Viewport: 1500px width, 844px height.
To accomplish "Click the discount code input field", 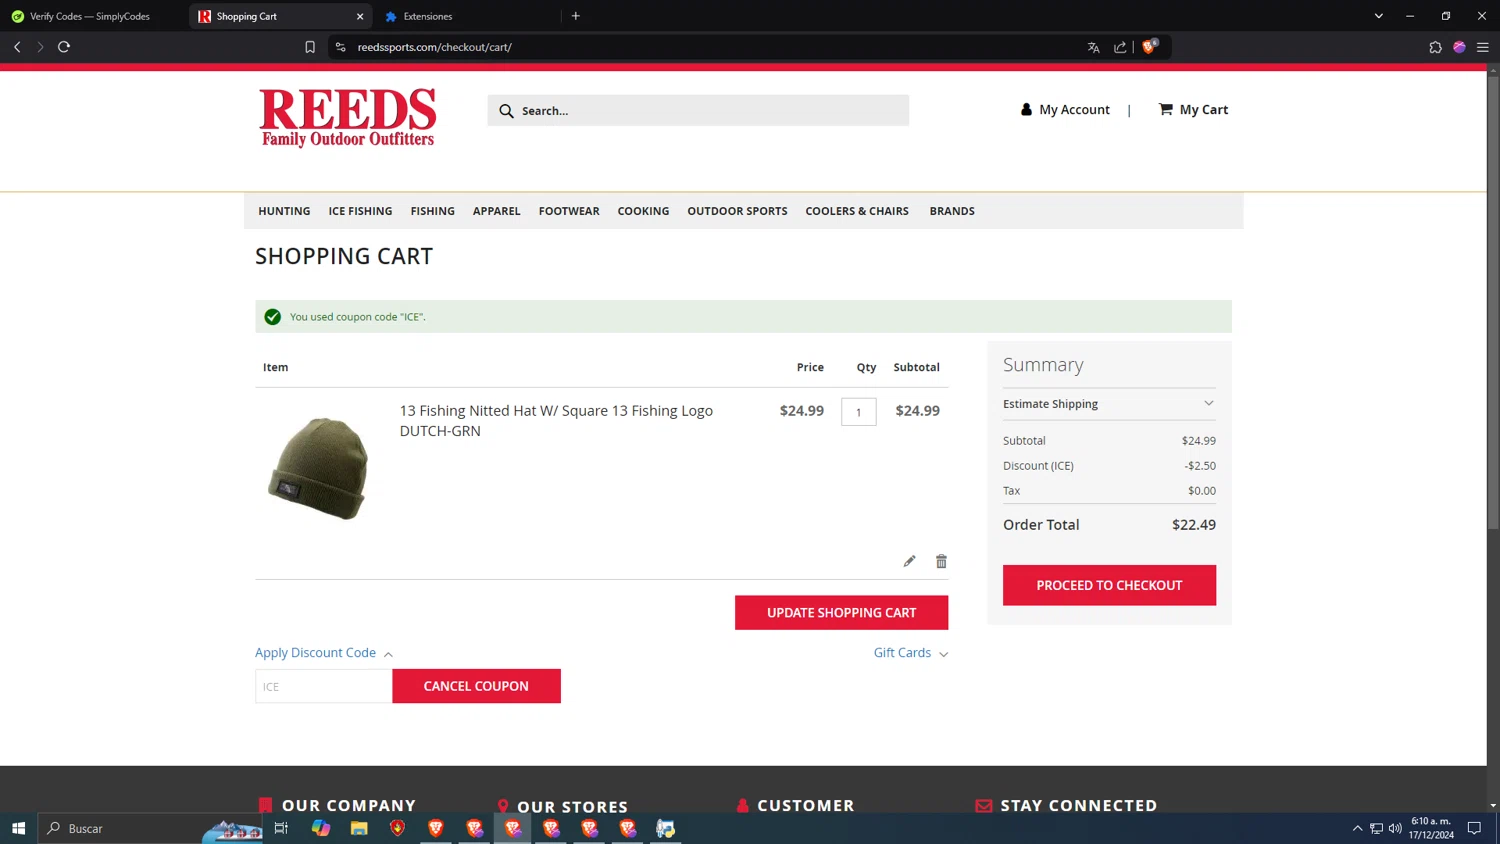I will (x=324, y=686).
